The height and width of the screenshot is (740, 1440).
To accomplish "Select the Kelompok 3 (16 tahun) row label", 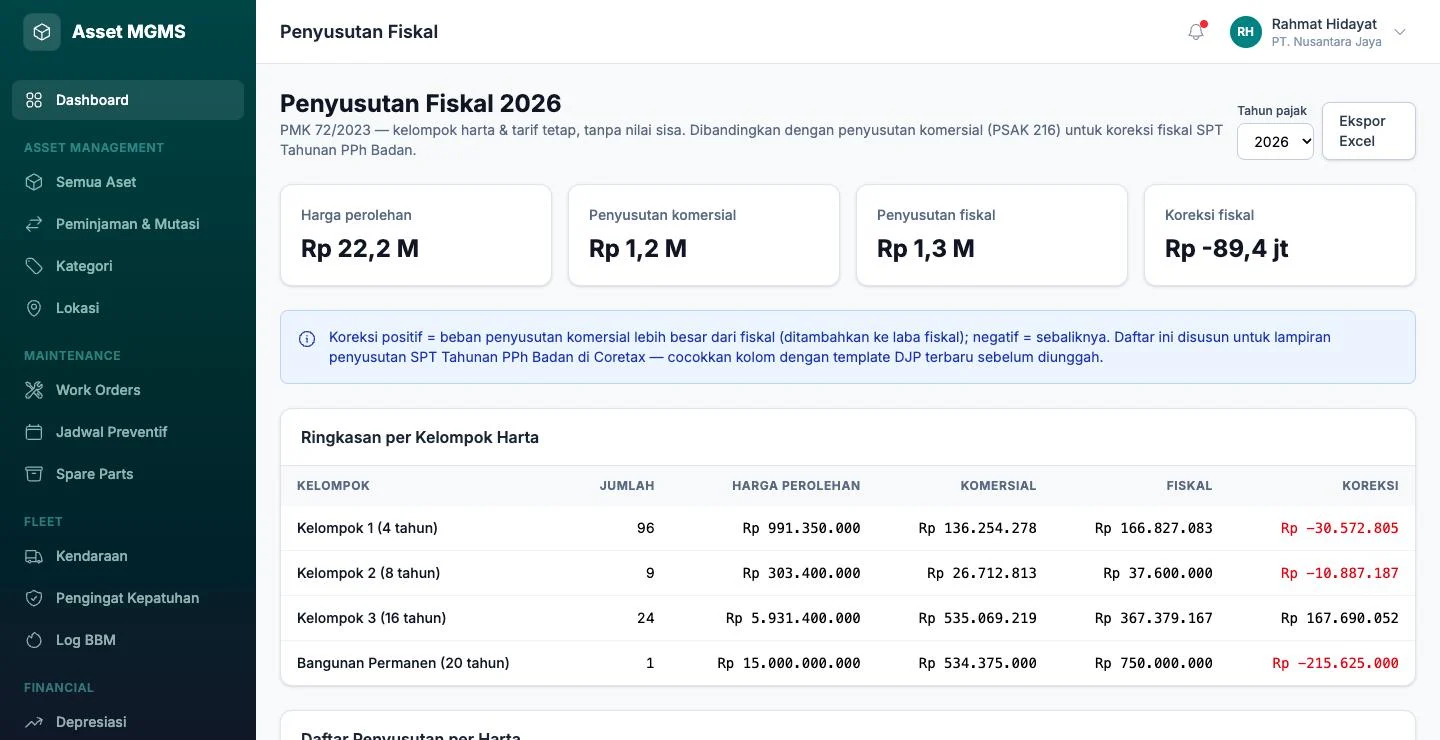I will (x=371, y=618).
